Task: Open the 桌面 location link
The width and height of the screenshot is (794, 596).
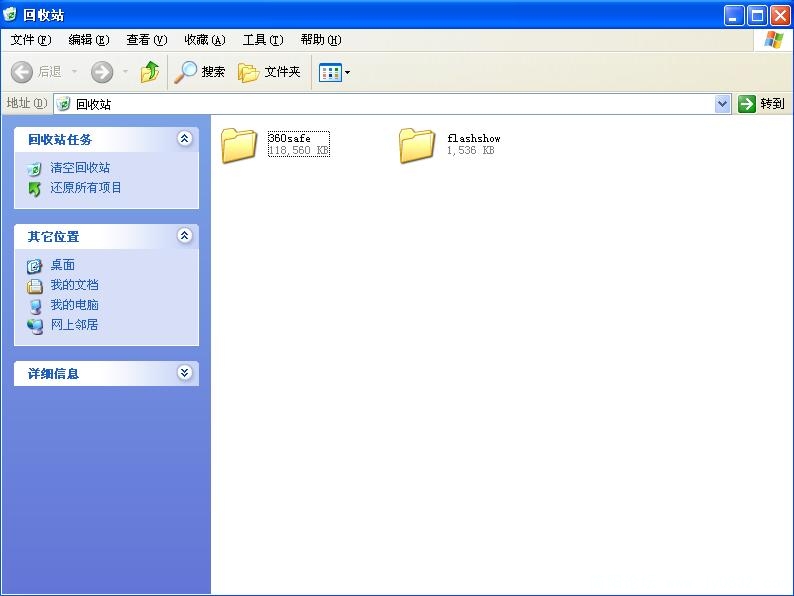Action: tap(63, 265)
